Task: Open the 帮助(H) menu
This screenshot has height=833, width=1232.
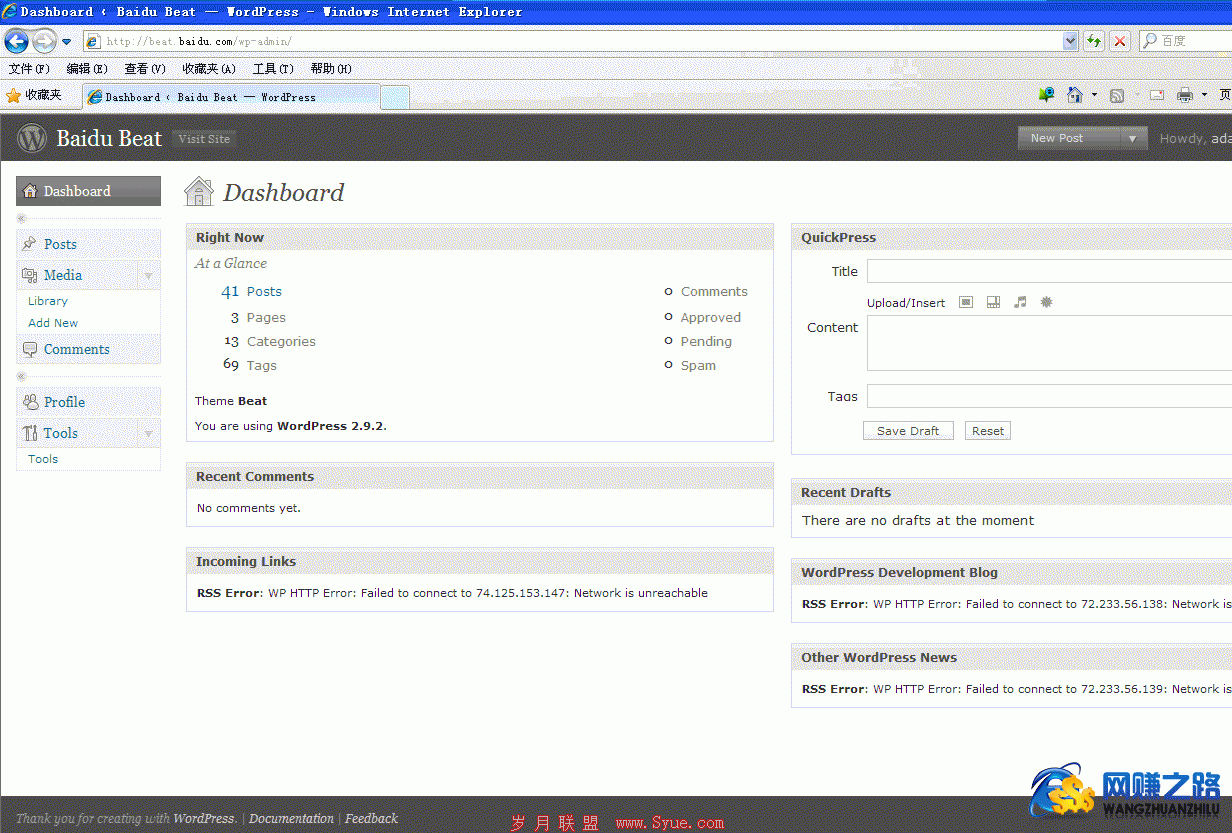Action: click(x=331, y=69)
